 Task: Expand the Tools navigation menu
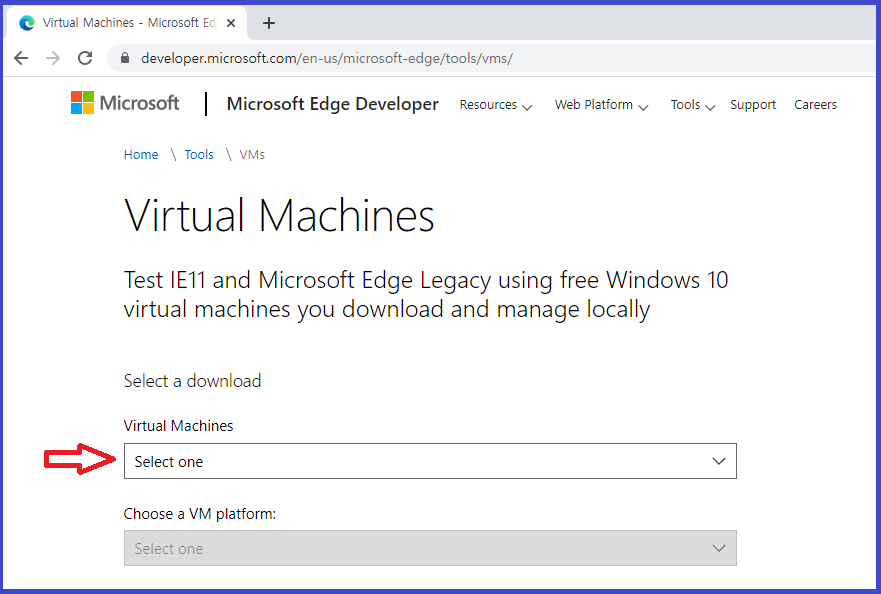point(692,105)
